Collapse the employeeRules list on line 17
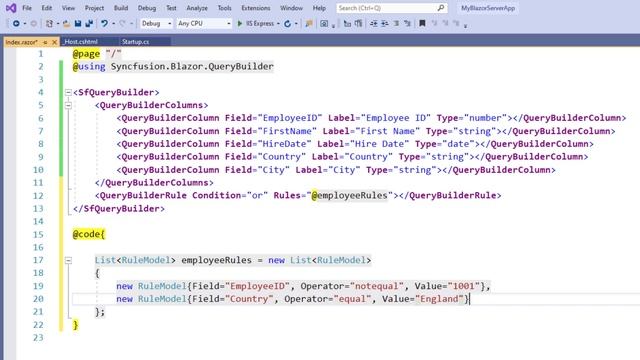The image size is (640, 360). [68, 260]
